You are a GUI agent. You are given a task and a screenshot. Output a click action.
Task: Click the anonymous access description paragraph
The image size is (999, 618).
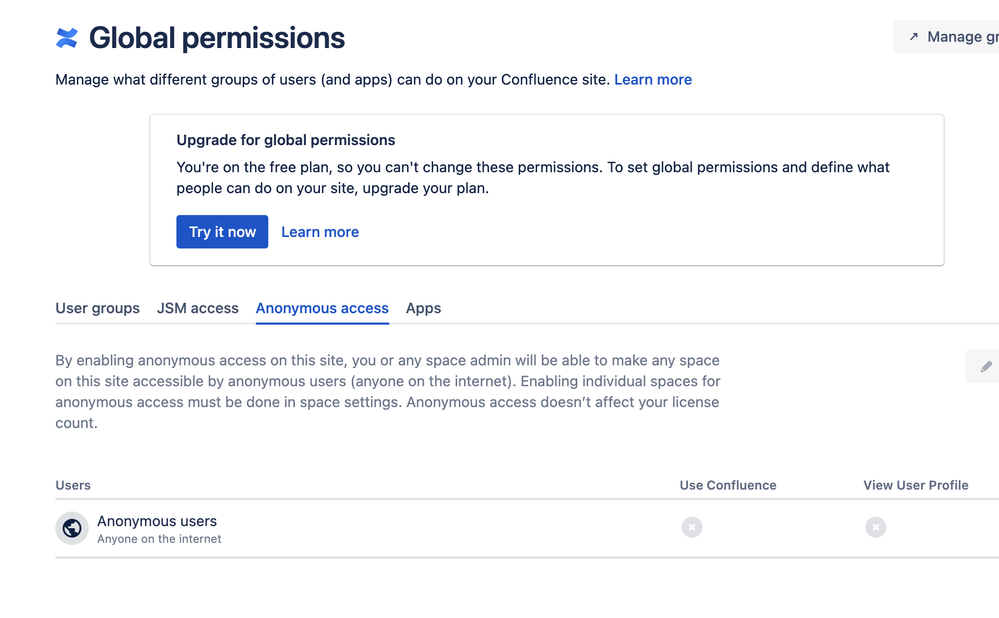point(388,391)
